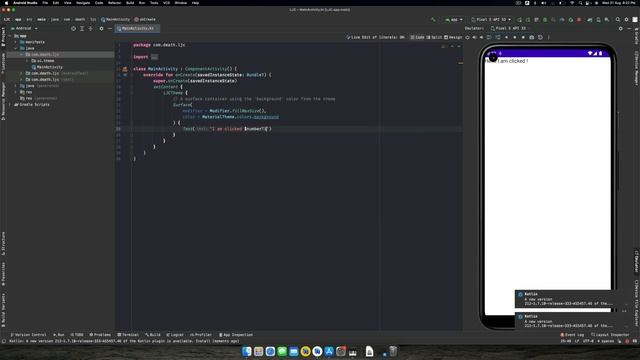Open the Build menu
640x360 pixels.
click(x=130, y=3)
